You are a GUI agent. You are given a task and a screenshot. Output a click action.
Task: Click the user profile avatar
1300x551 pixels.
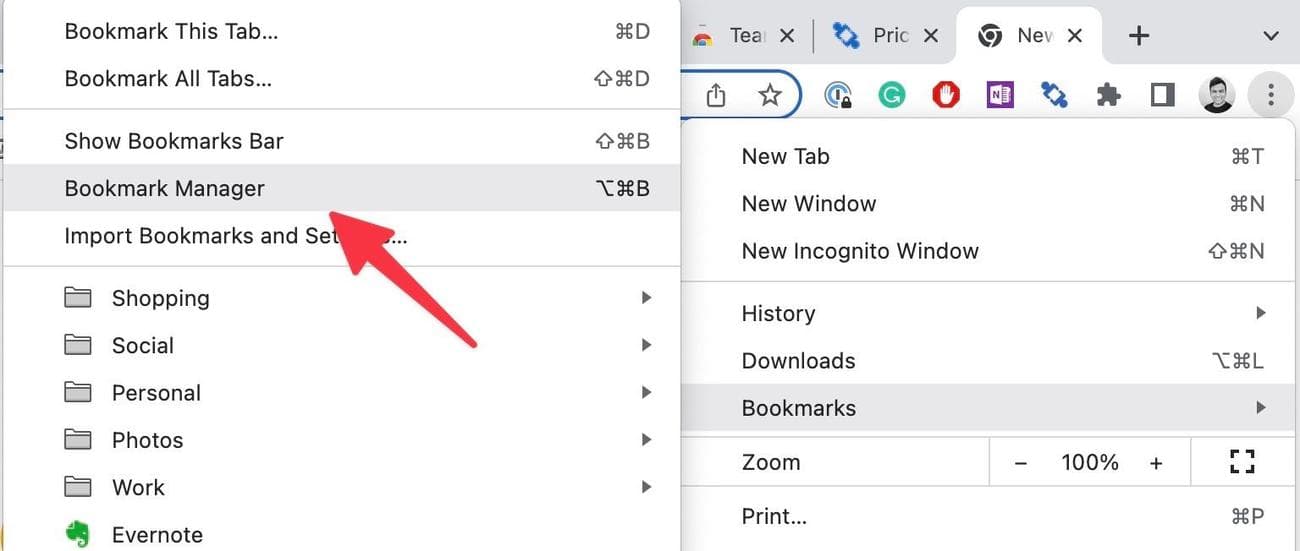pos(1216,95)
